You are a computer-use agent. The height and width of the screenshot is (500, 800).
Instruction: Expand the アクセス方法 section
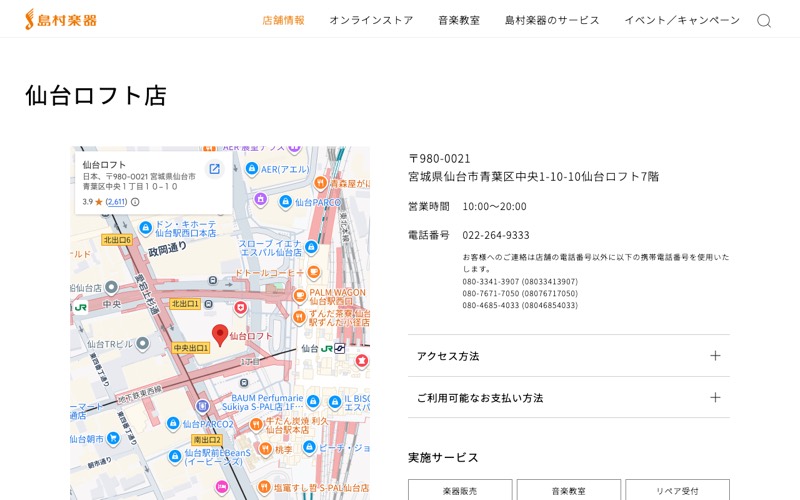click(569, 356)
